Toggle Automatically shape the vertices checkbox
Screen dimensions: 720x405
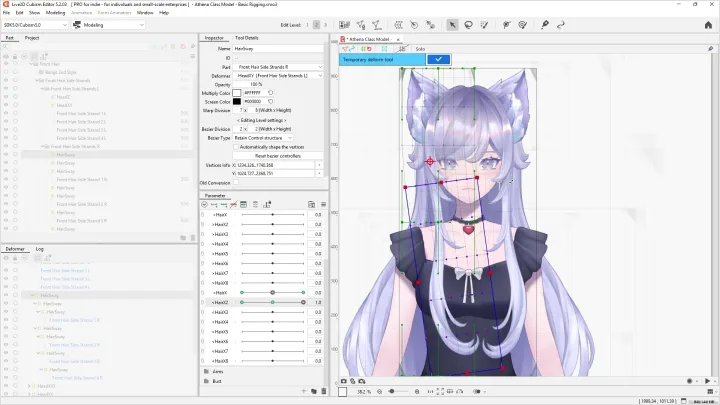(x=236, y=147)
